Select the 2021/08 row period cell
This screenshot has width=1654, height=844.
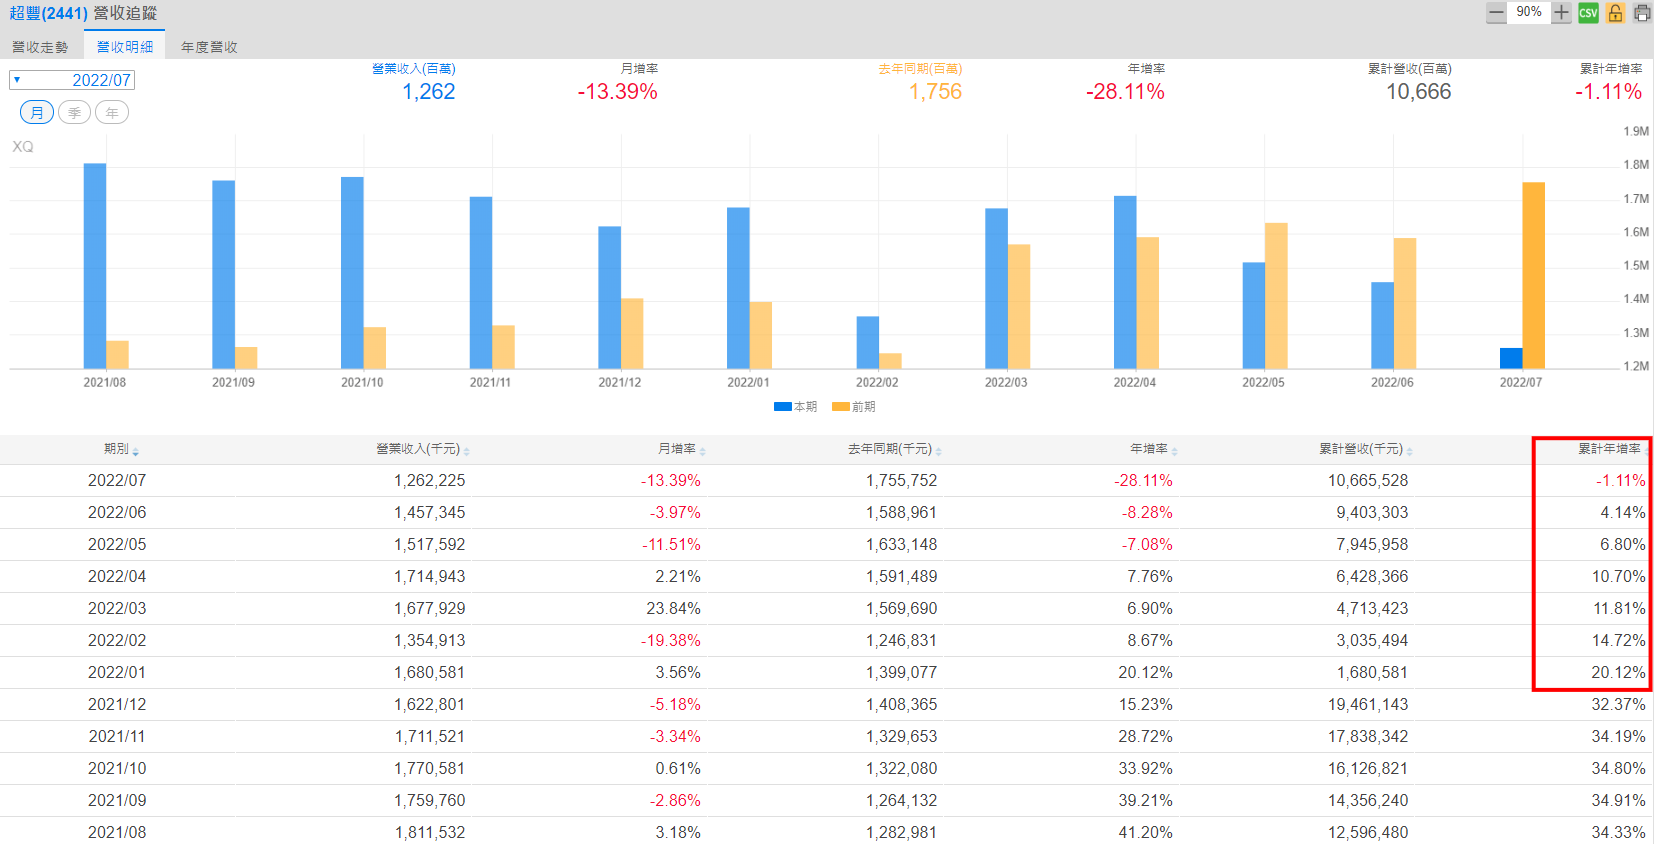117,832
